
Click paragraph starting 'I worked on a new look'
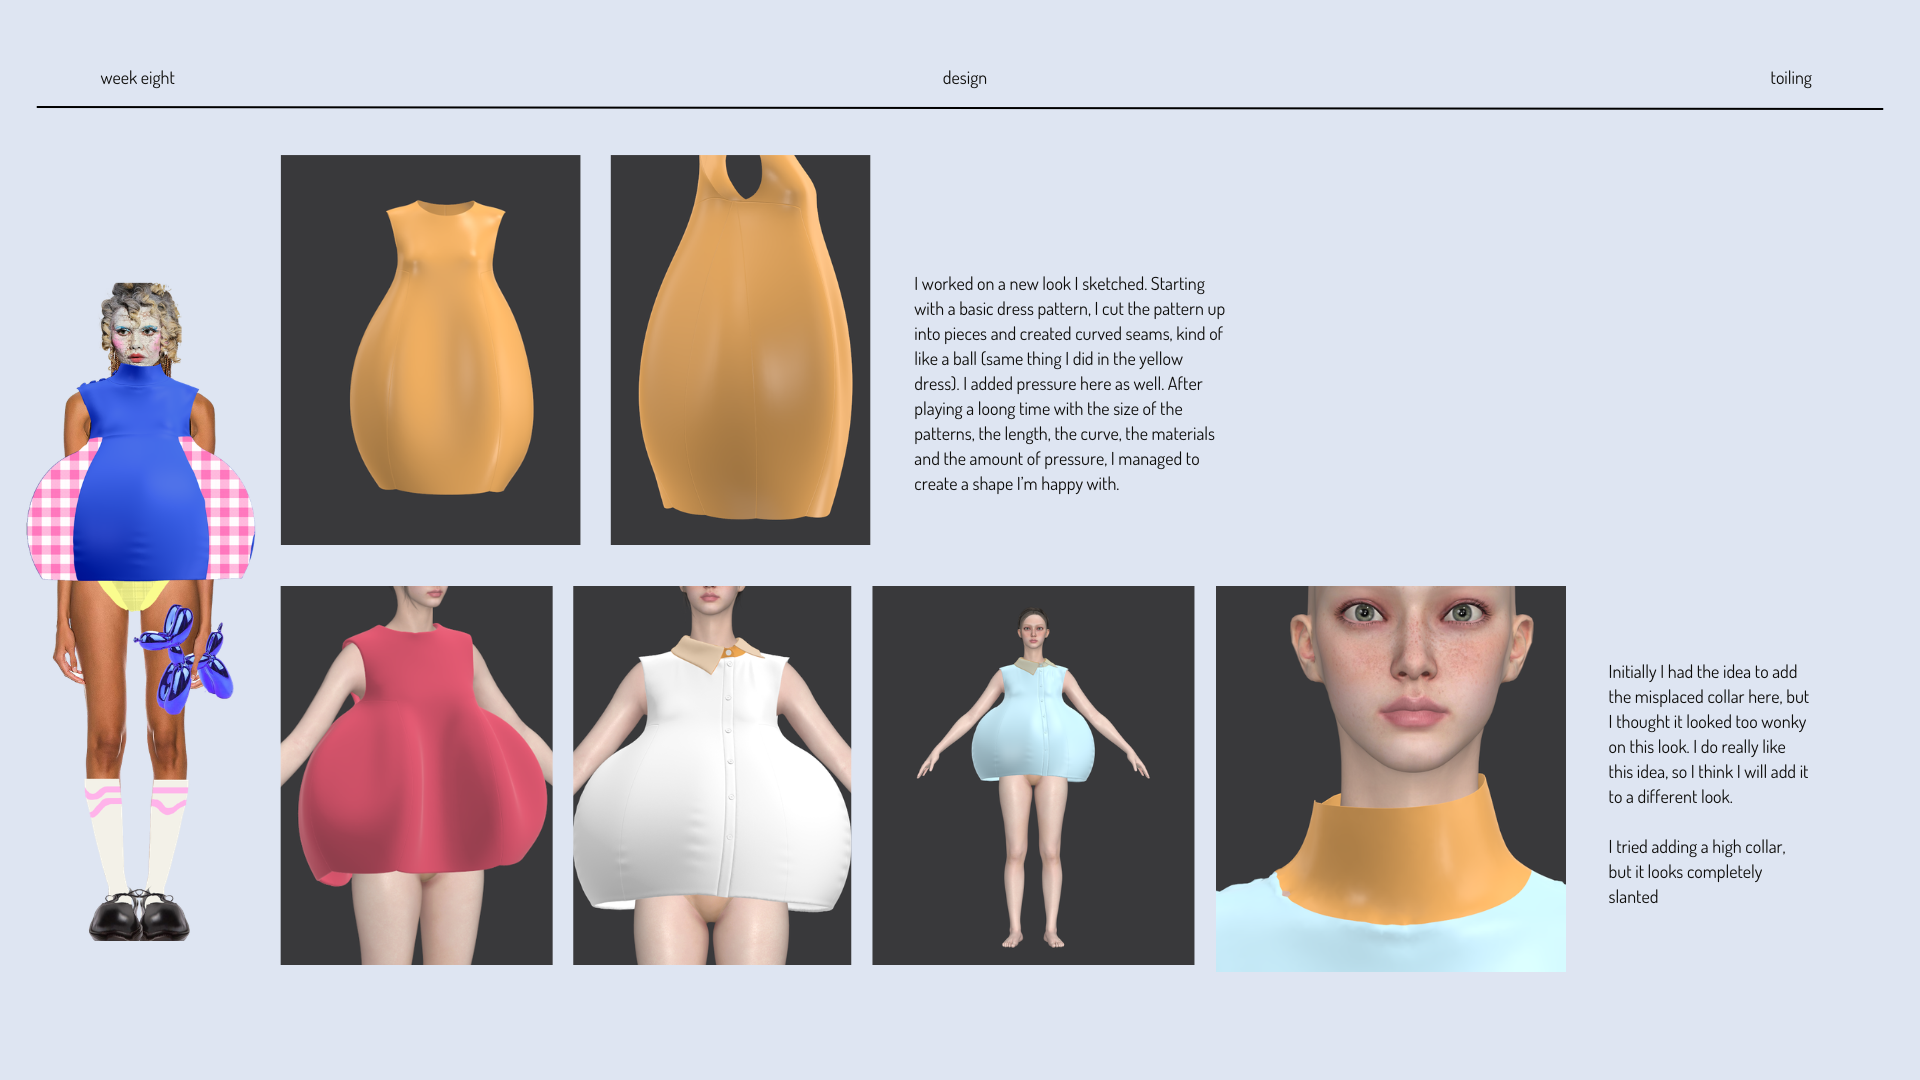[1069, 384]
